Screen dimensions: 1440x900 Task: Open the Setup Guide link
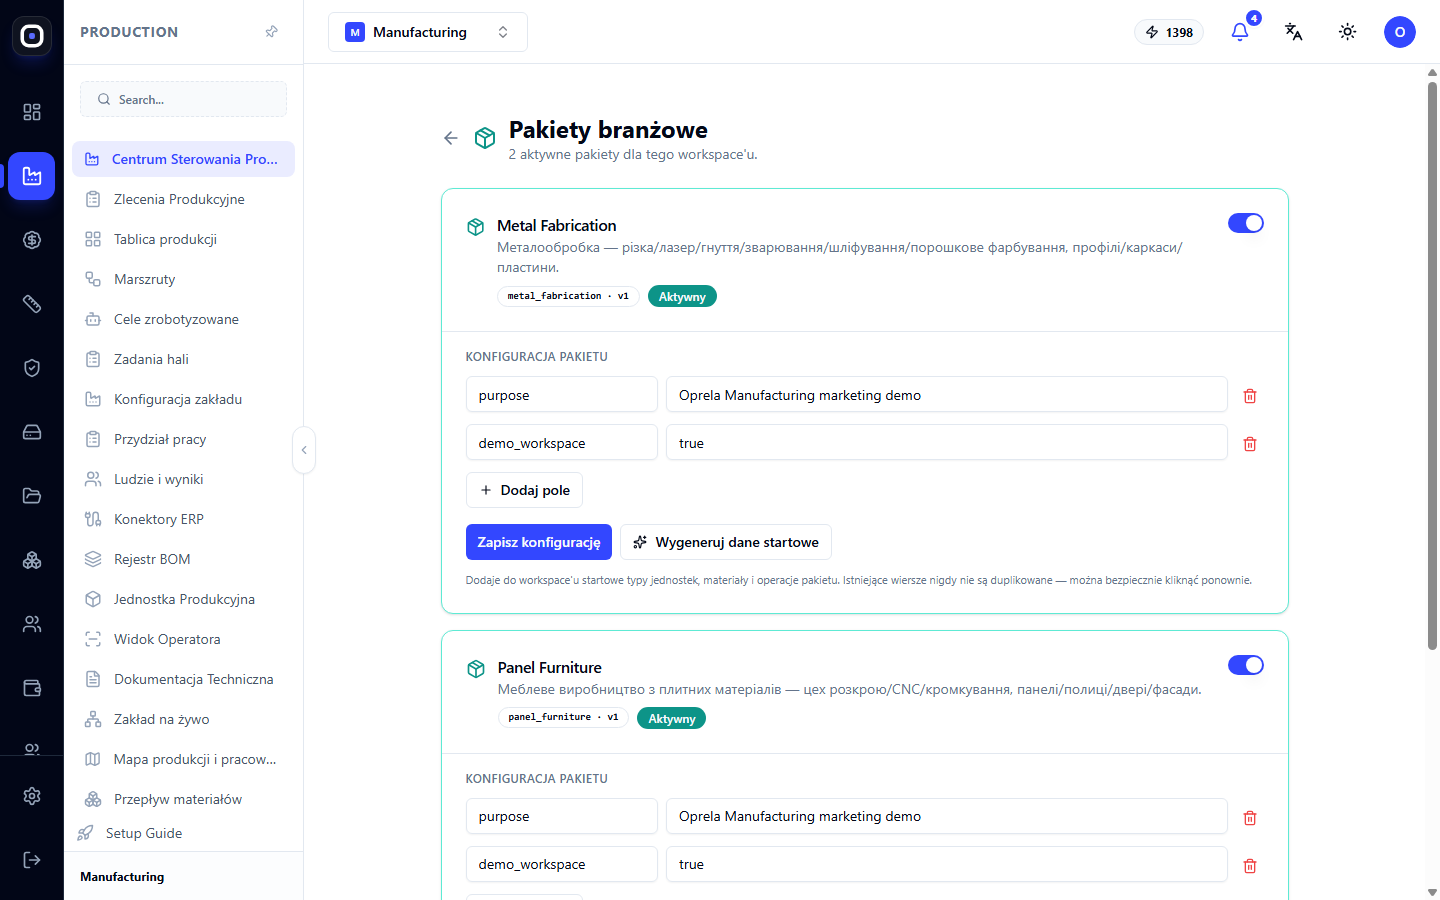pyautogui.click(x=144, y=833)
